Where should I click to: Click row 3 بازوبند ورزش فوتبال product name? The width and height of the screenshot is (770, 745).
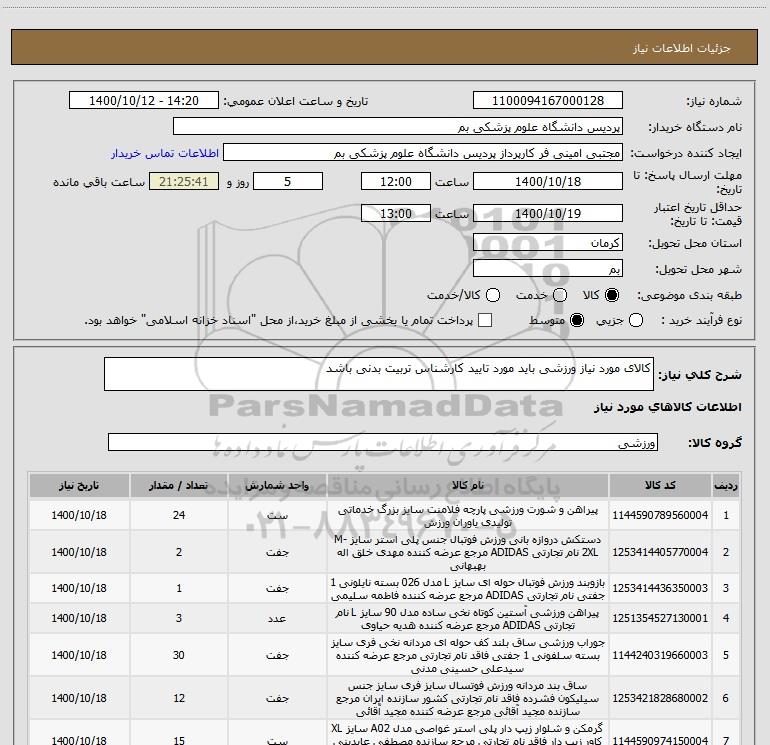tap(468, 589)
